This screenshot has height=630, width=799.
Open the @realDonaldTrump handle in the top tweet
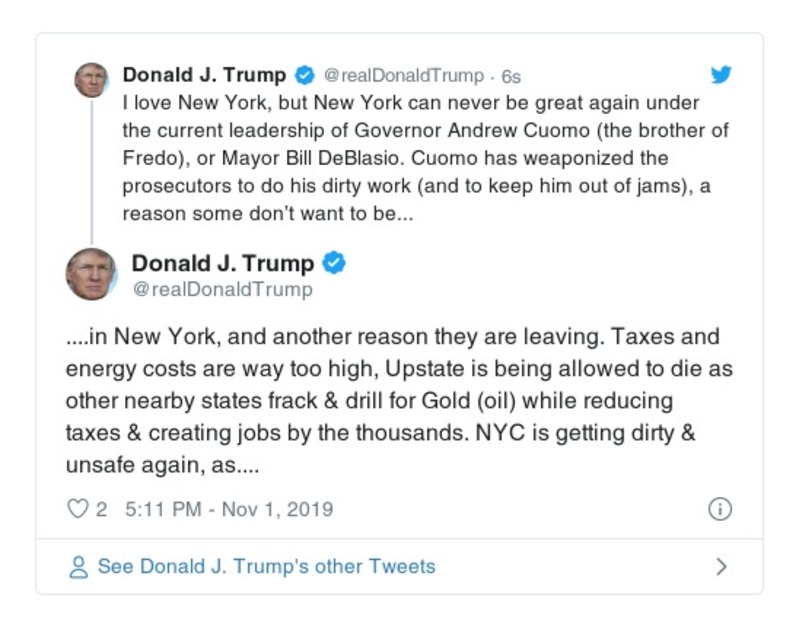click(404, 76)
